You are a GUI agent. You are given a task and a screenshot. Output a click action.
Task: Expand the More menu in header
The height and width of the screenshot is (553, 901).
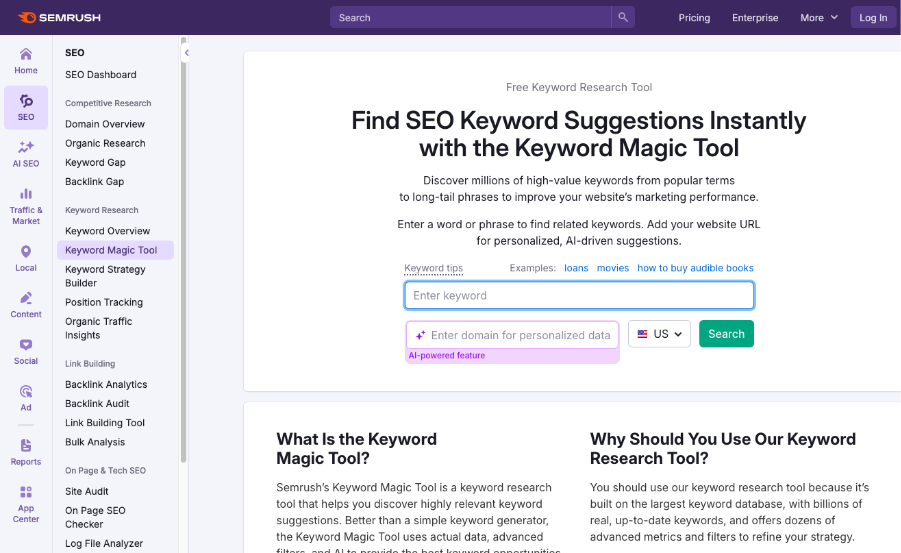[x=818, y=17]
